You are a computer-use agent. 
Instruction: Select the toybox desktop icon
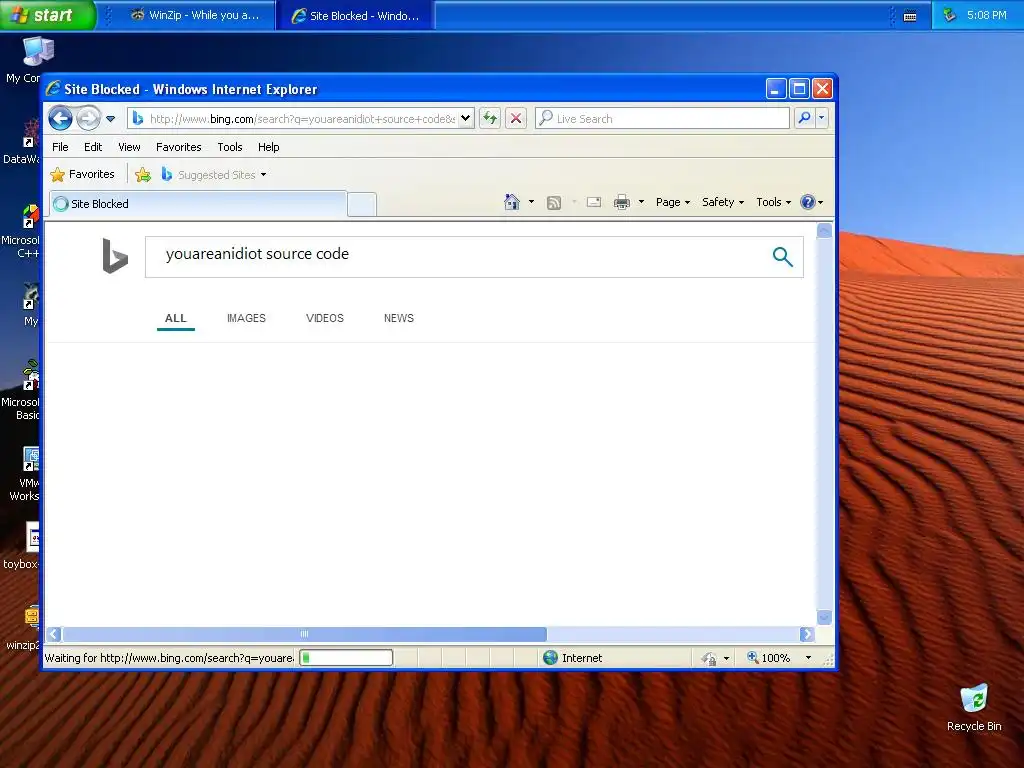[x=22, y=546]
